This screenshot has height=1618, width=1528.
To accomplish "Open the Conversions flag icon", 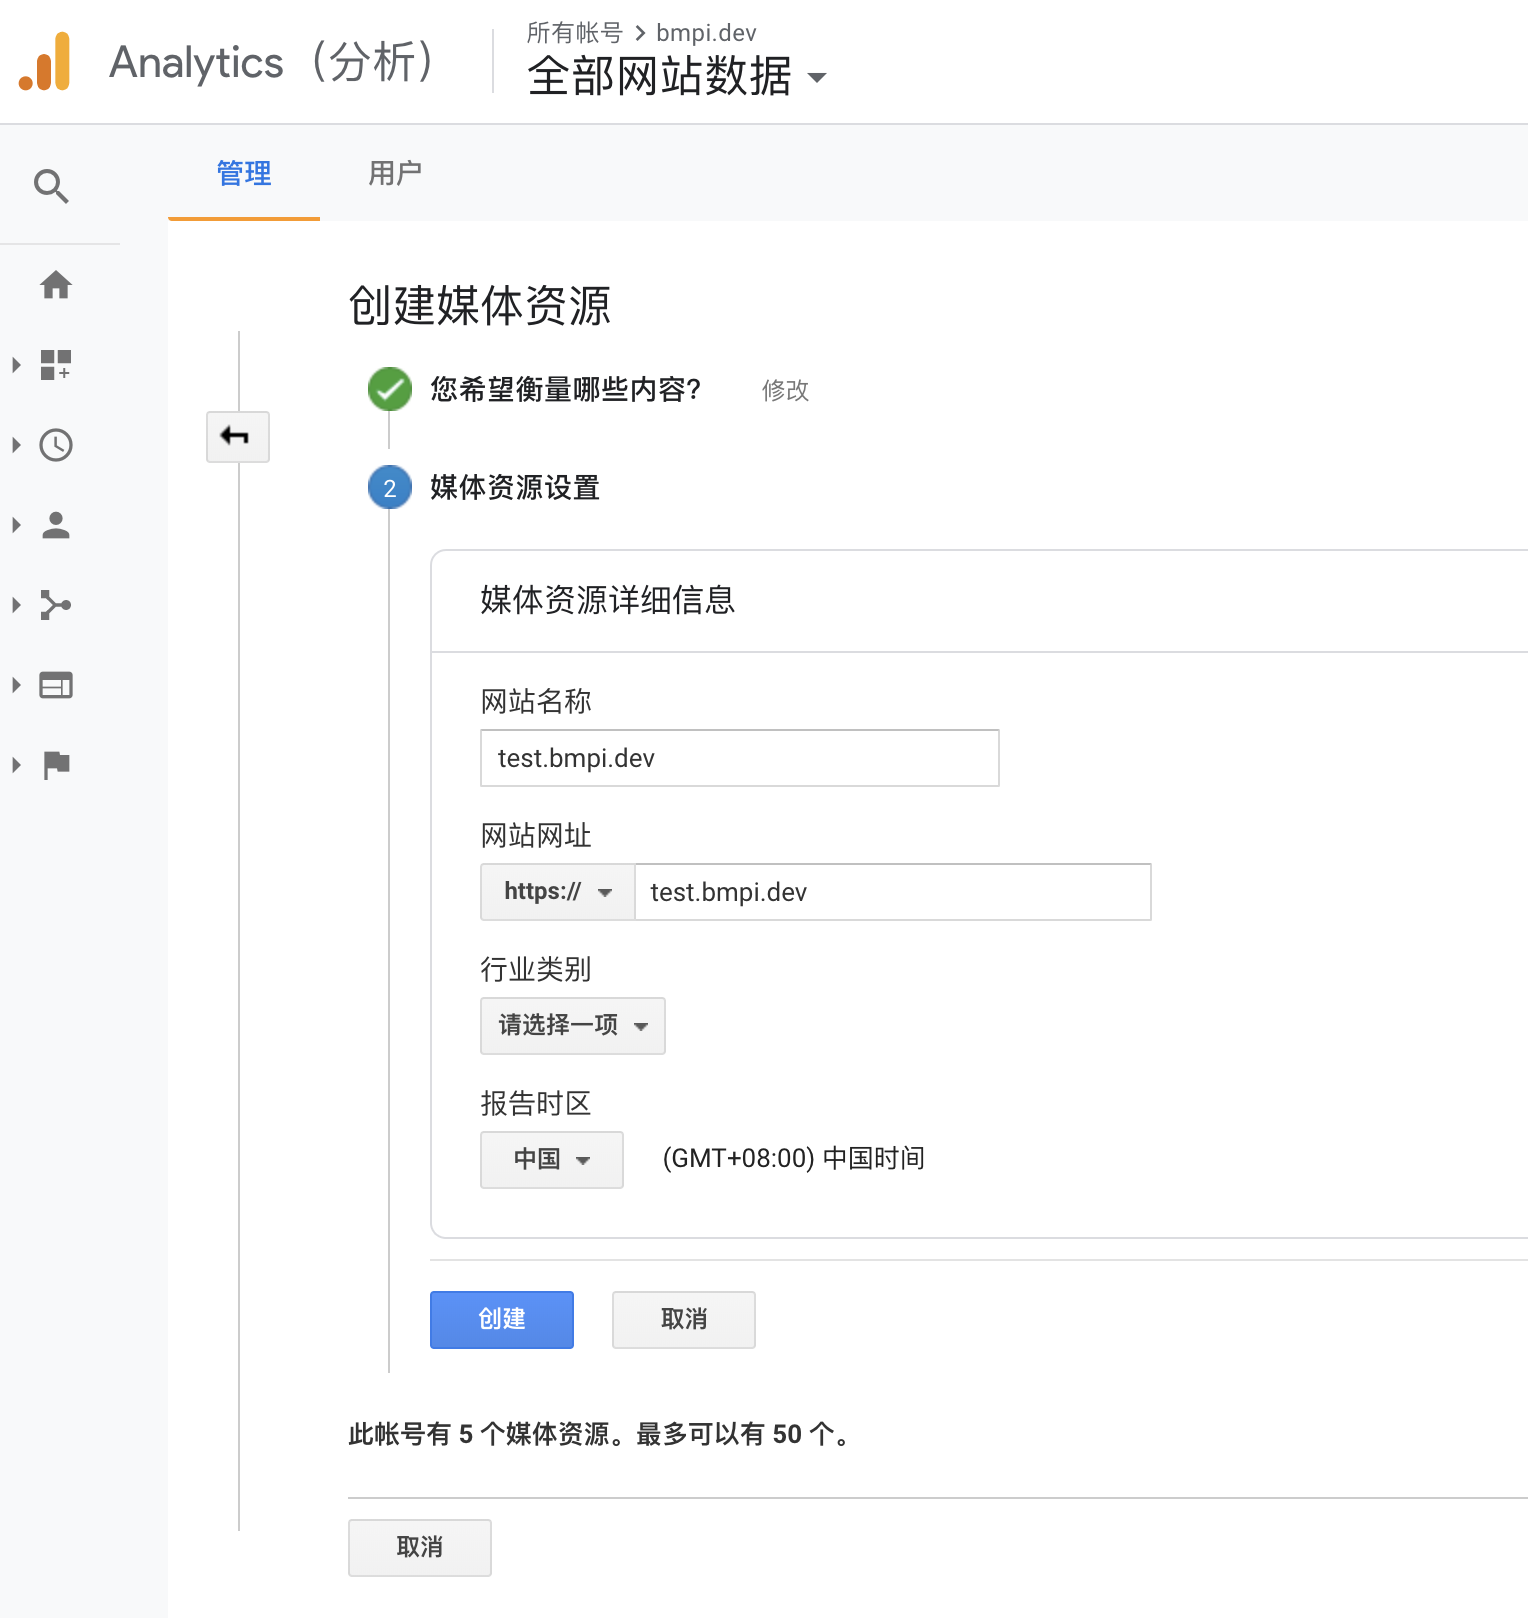I will (x=56, y=765).
